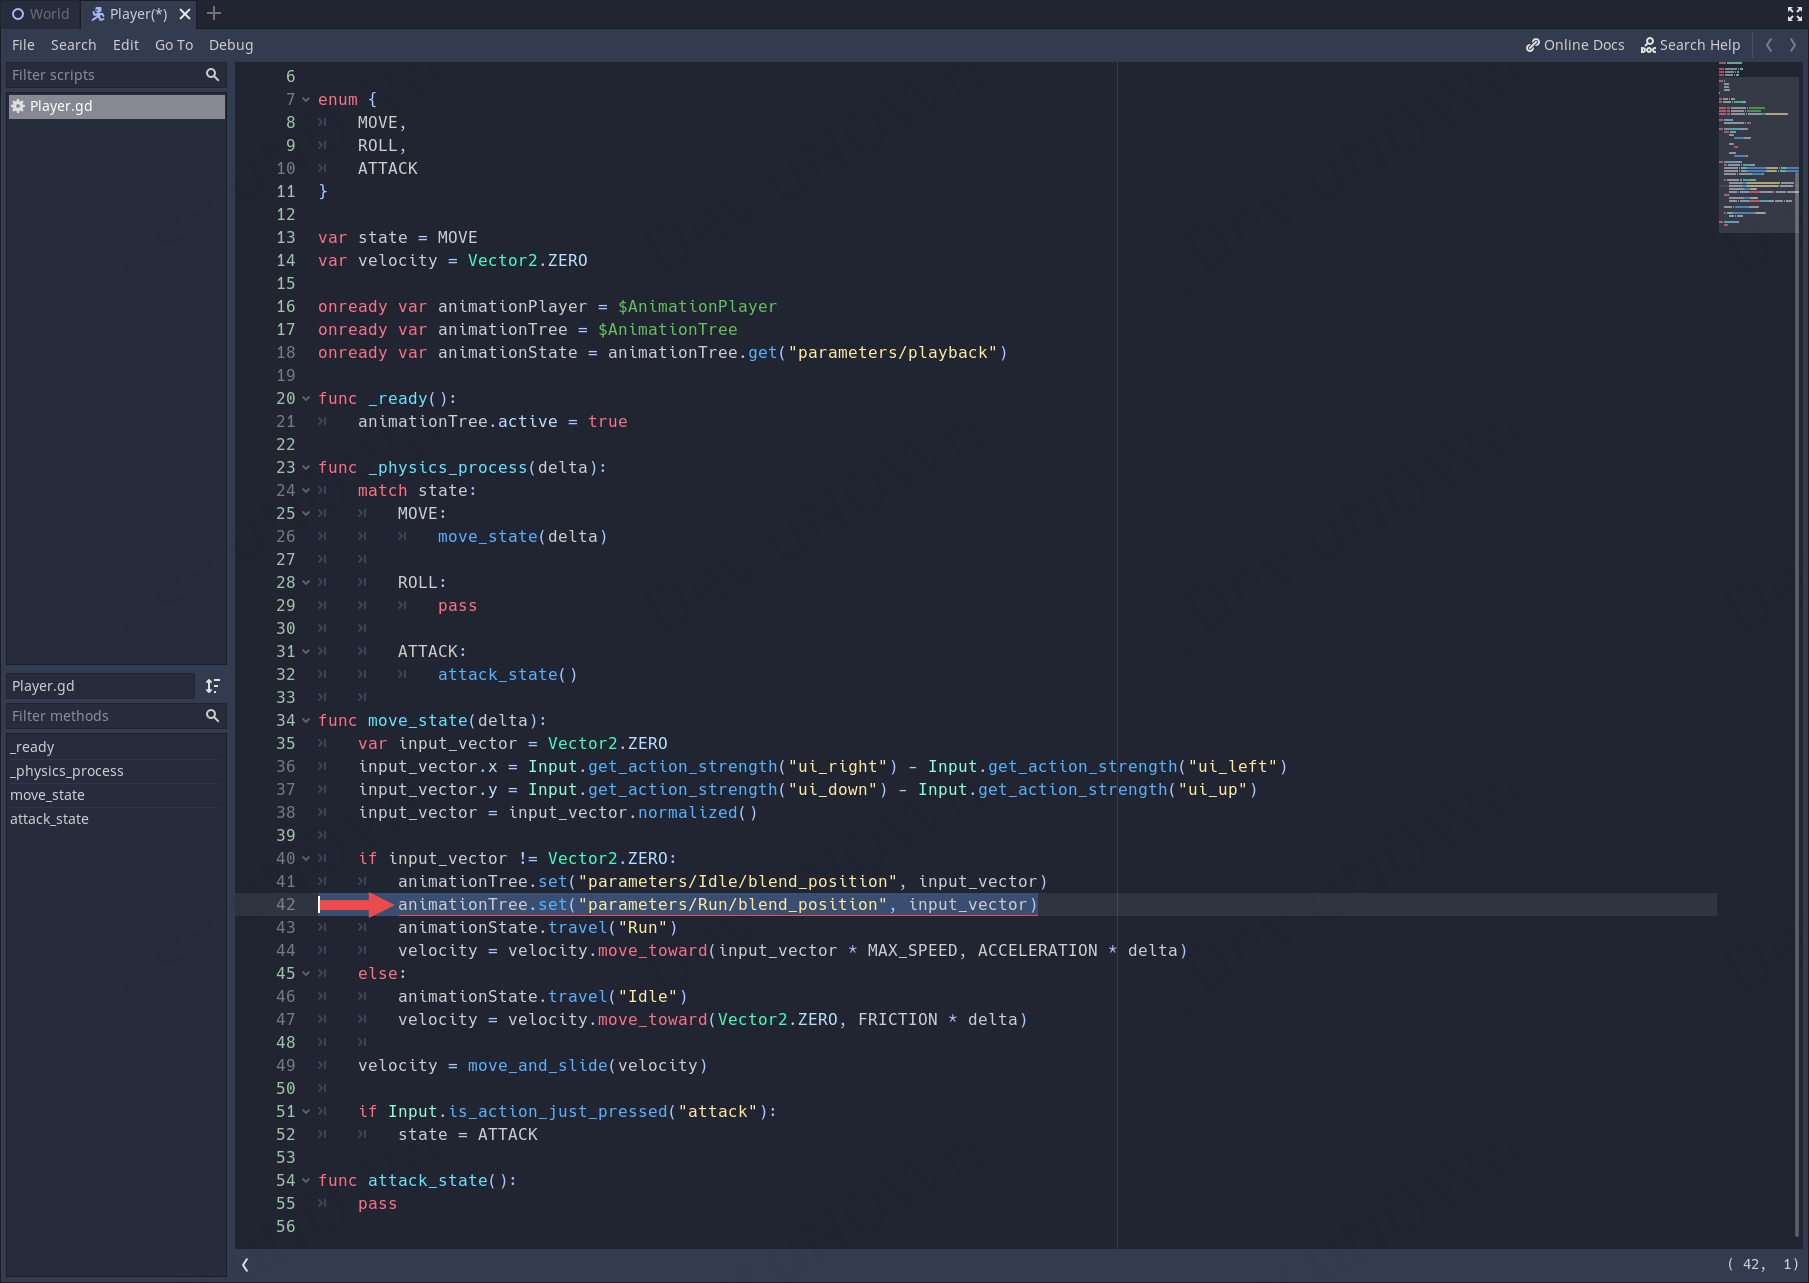The width and height of the screenshot is (1809, 1283).
Task: Click the $AnimationPlayer node reference
Action: click(697, 307)
